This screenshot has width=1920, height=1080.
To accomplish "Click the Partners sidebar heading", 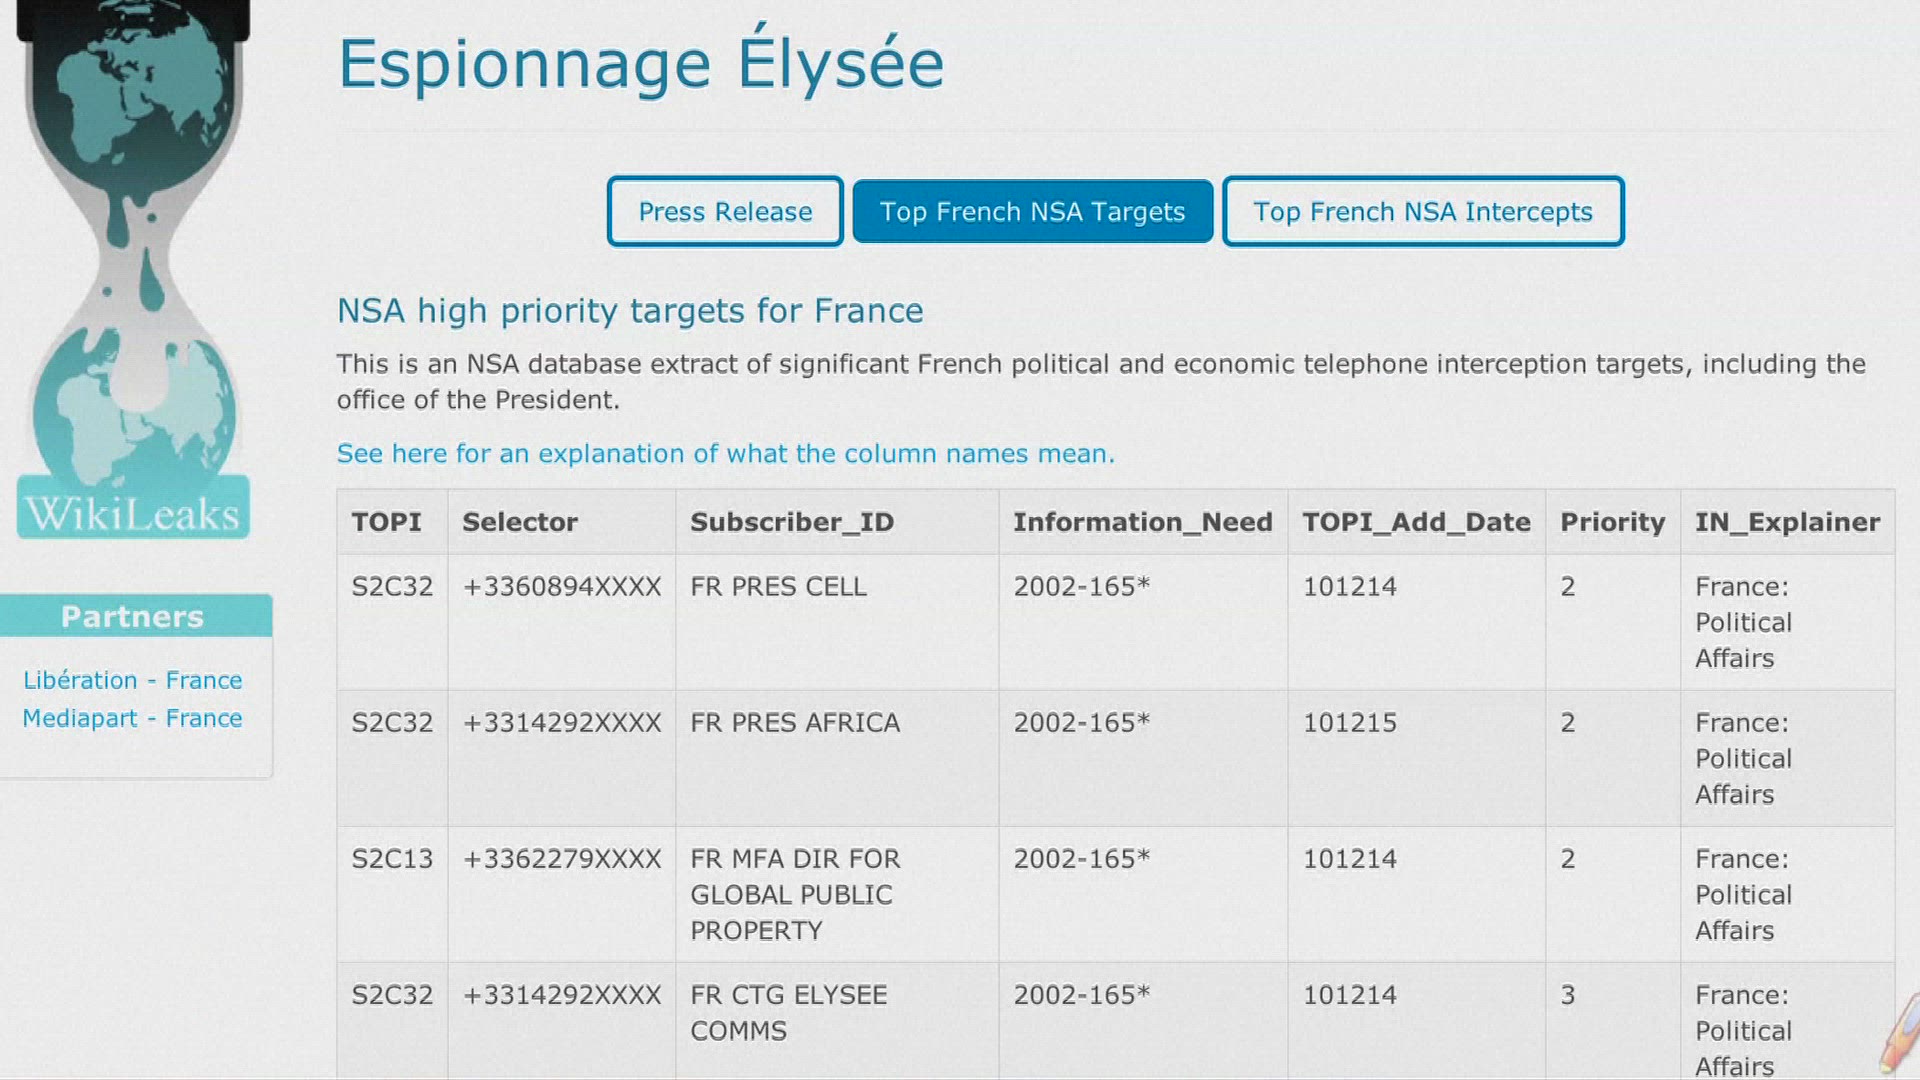I will coord(133,616).
